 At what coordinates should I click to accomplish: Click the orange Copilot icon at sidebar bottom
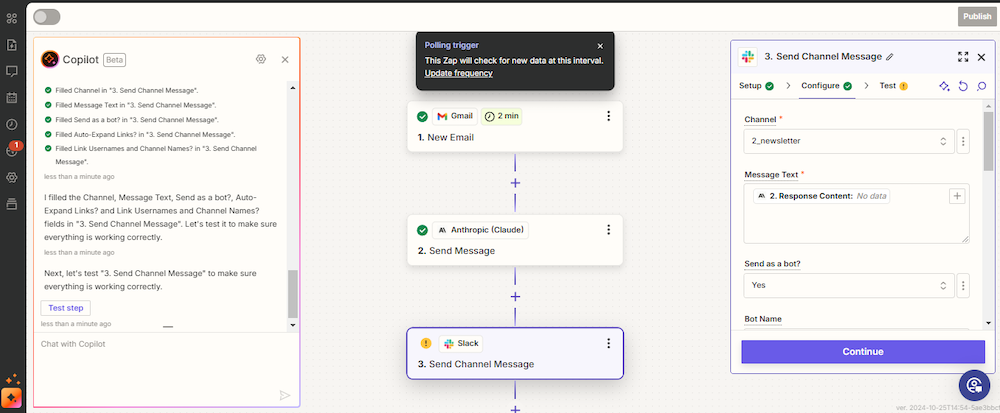point(11,398)
